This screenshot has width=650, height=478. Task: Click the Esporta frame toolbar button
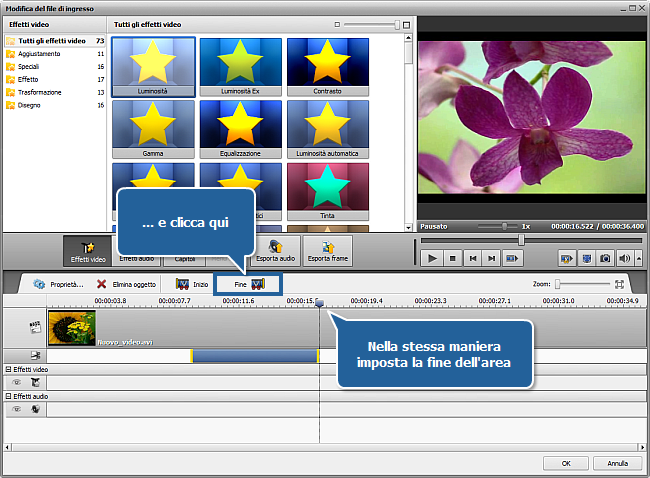click(x=328, y=251)
